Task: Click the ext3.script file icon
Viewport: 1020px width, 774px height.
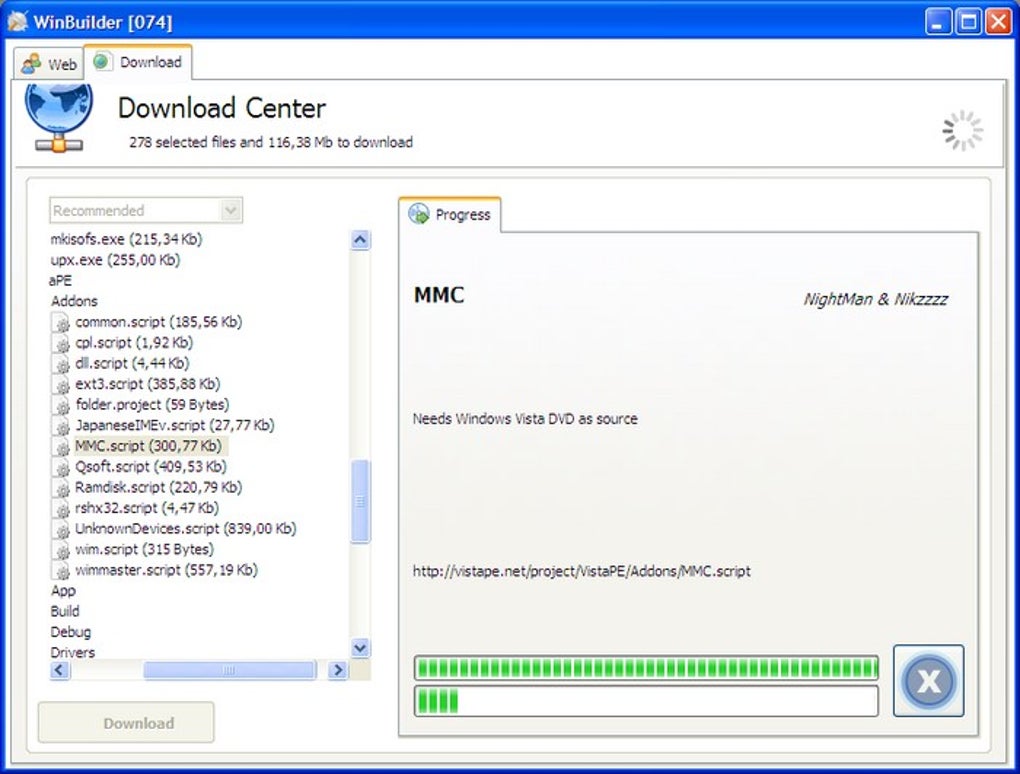Action: point(61,385)
